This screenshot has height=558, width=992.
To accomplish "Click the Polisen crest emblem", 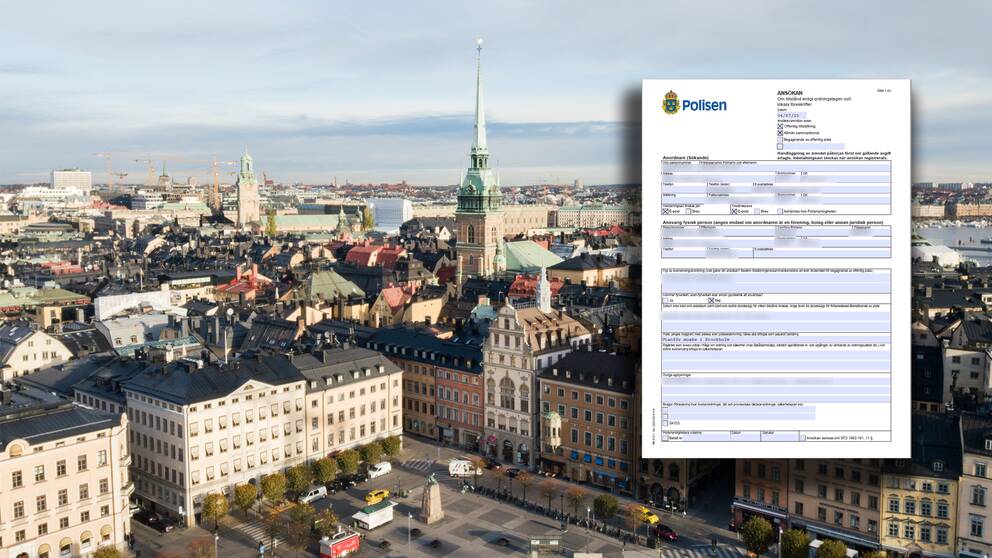I will click(670, 102).
